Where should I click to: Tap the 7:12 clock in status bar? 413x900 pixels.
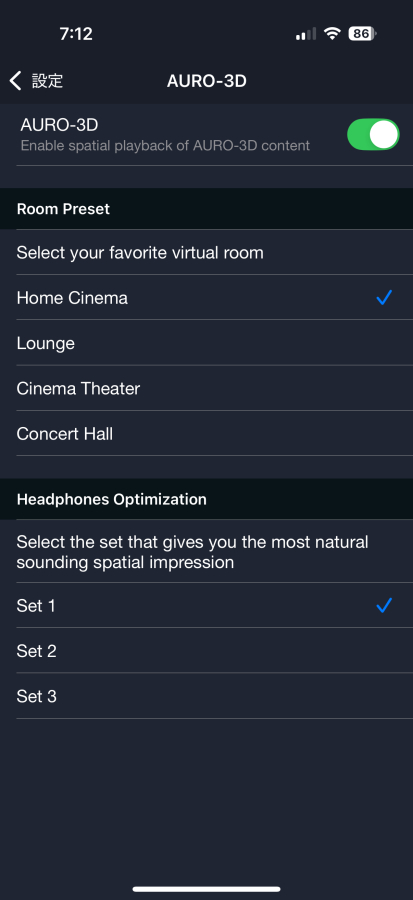click(x=76, y=34)
